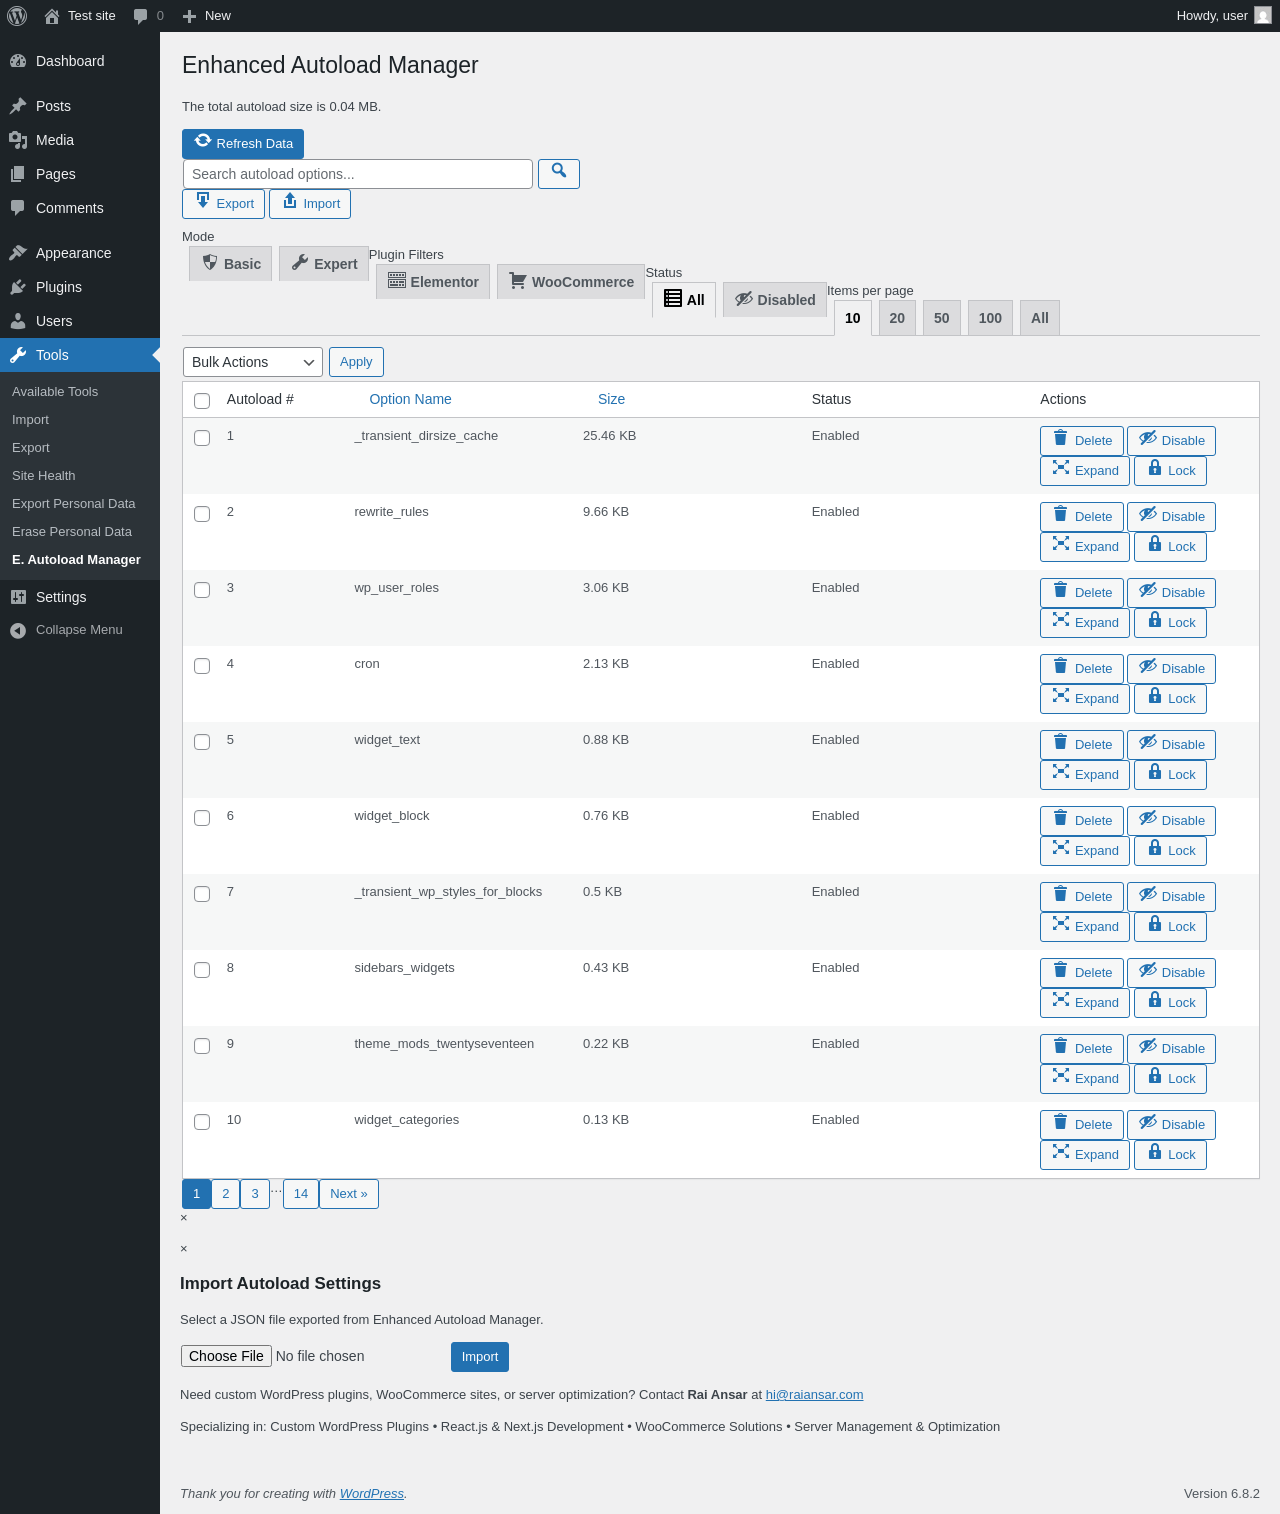Viewport: 1280px width, 1514px height.
Task: Open Dashboard menu item
Action: point(80,61)
